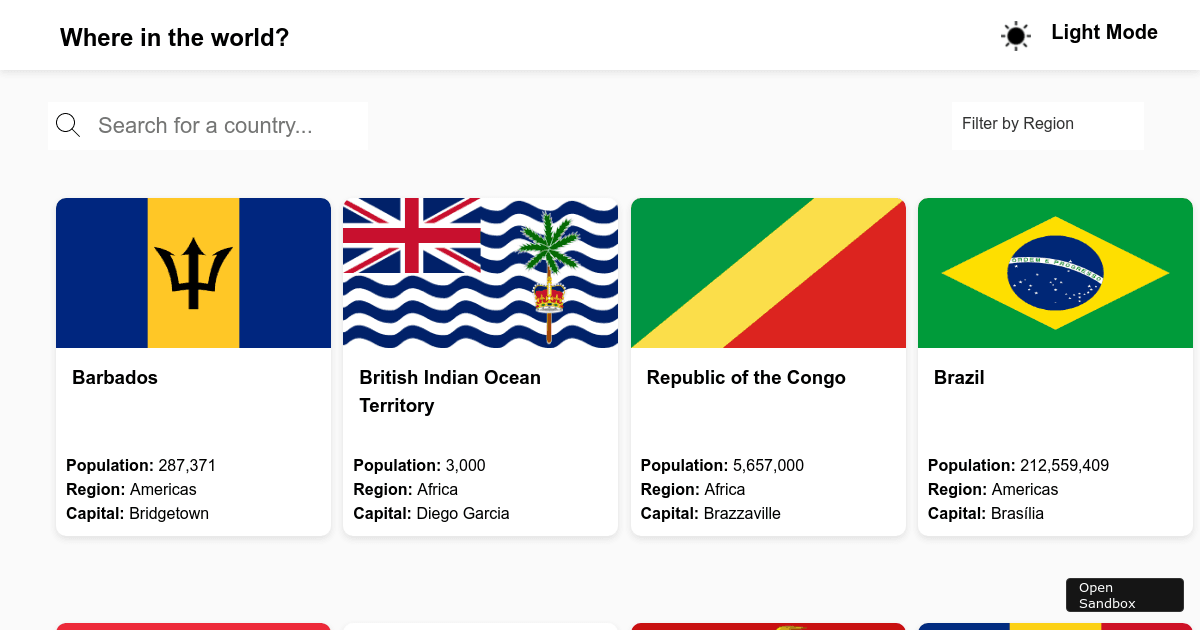The width and height of the screenshot is (1200, 630).
Task: Select the Republic of the Congo flag
Action: point(768,273)
